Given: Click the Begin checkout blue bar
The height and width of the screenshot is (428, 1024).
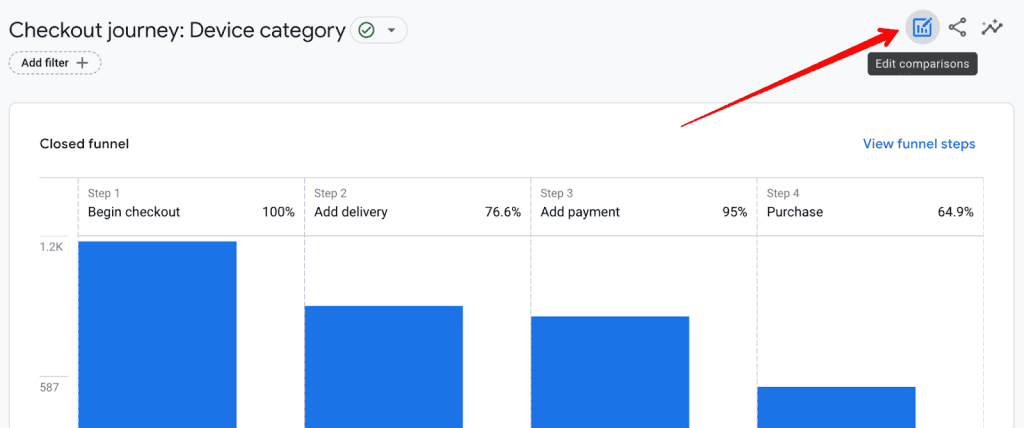Looking at the screenshot, I should click(x=157, y=334).
